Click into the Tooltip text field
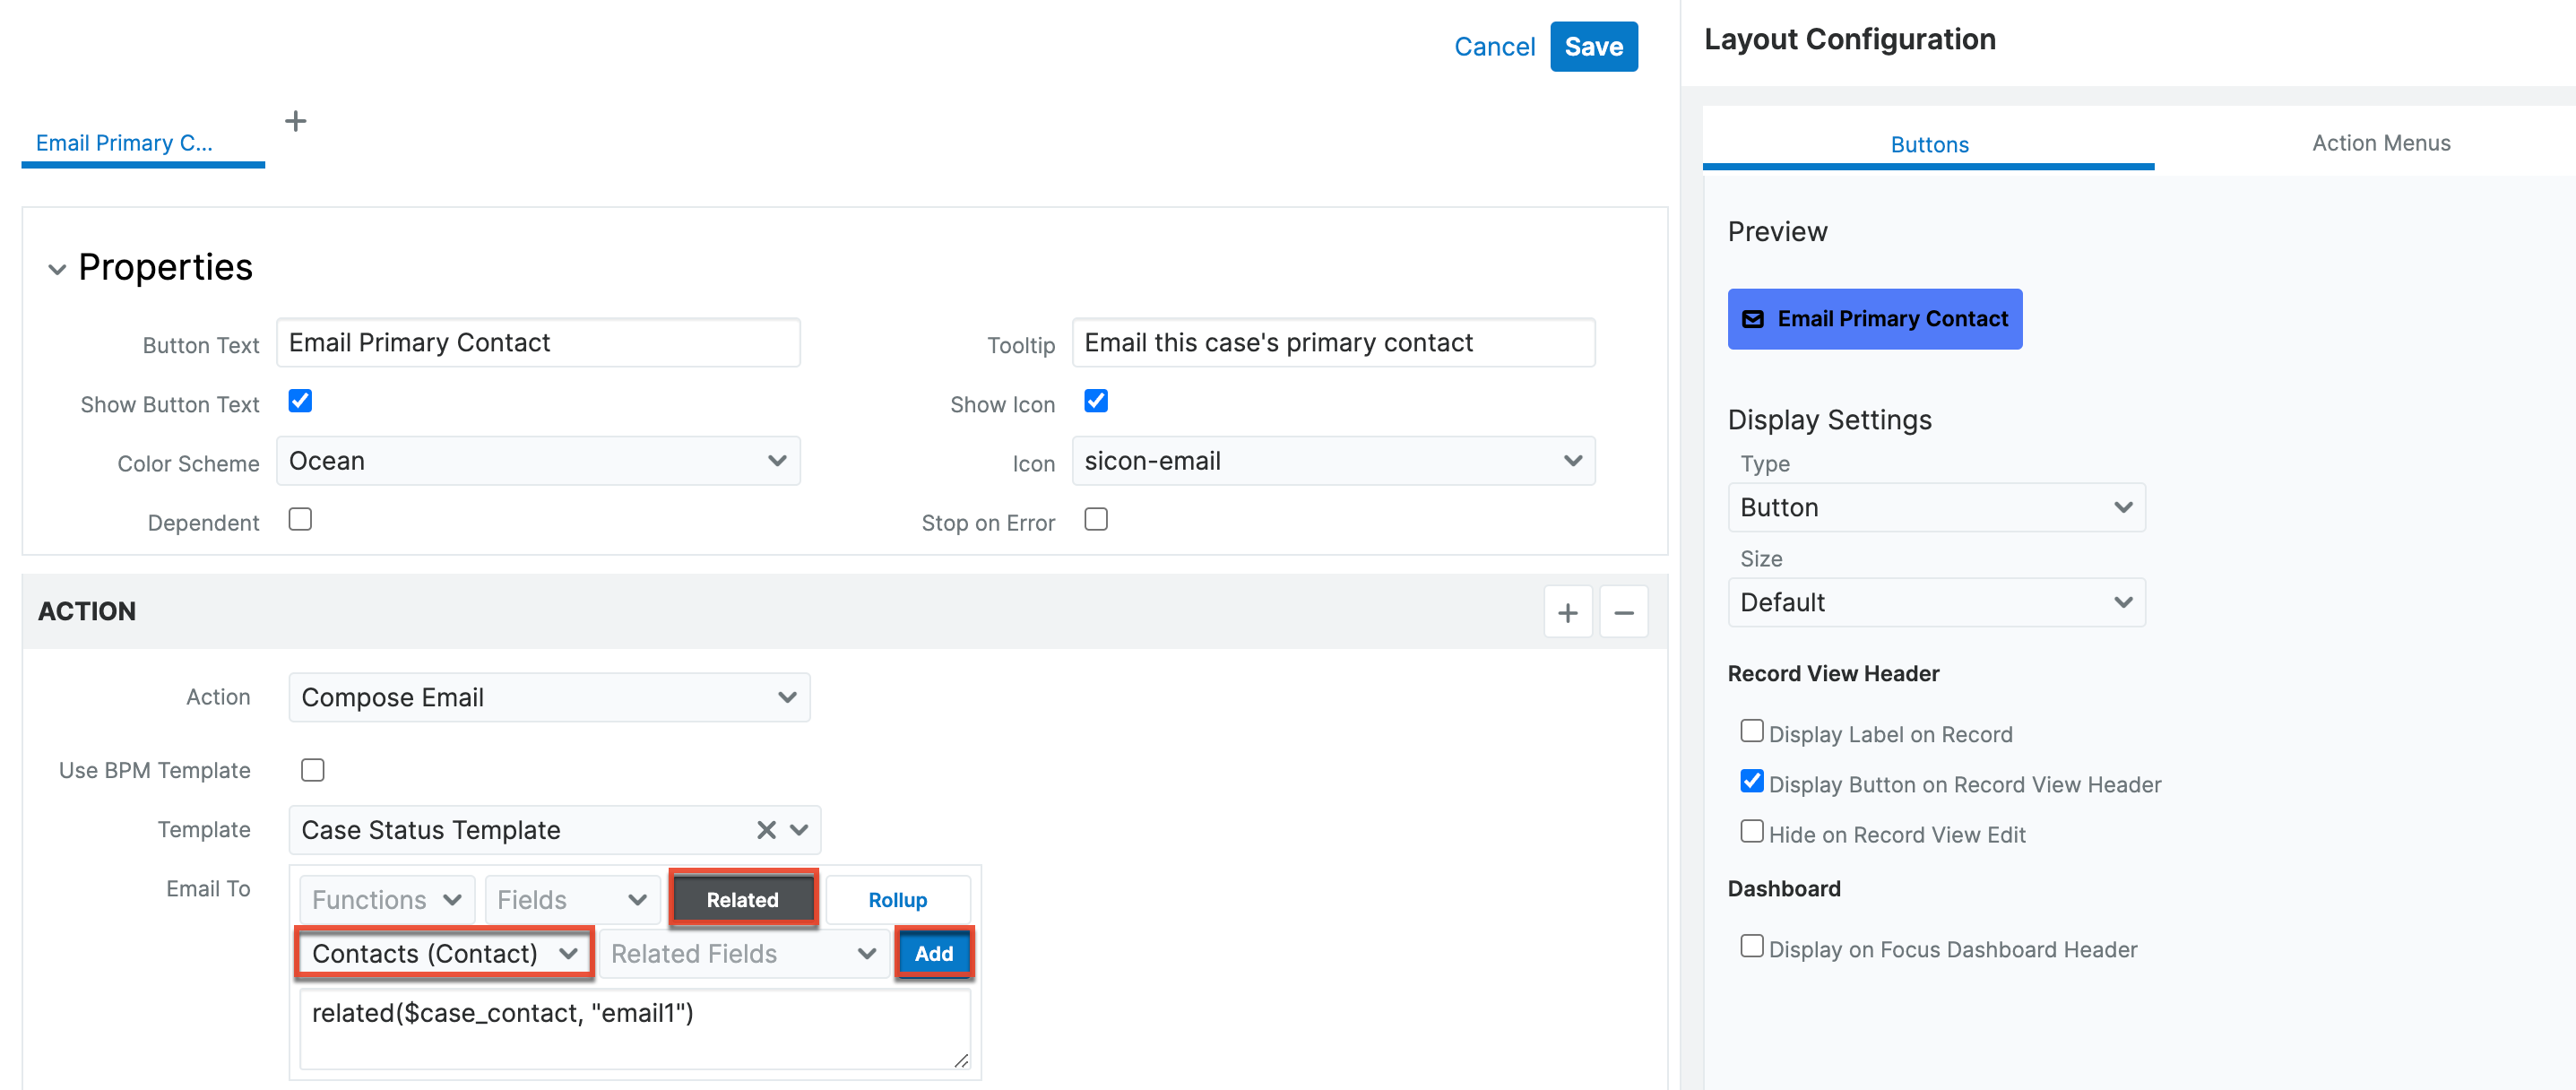The image size is (2576, 1090). coord(1332,343)
